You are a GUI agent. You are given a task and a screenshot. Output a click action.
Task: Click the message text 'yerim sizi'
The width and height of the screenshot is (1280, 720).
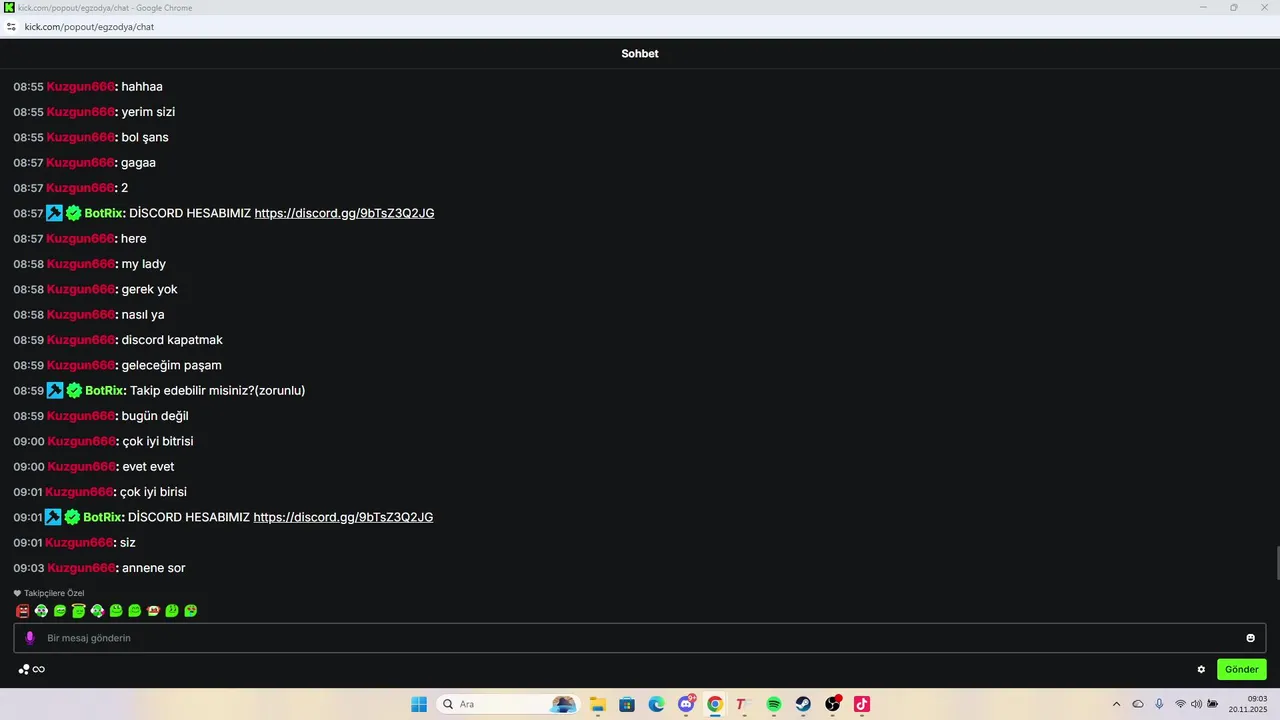tap(148, 112)
